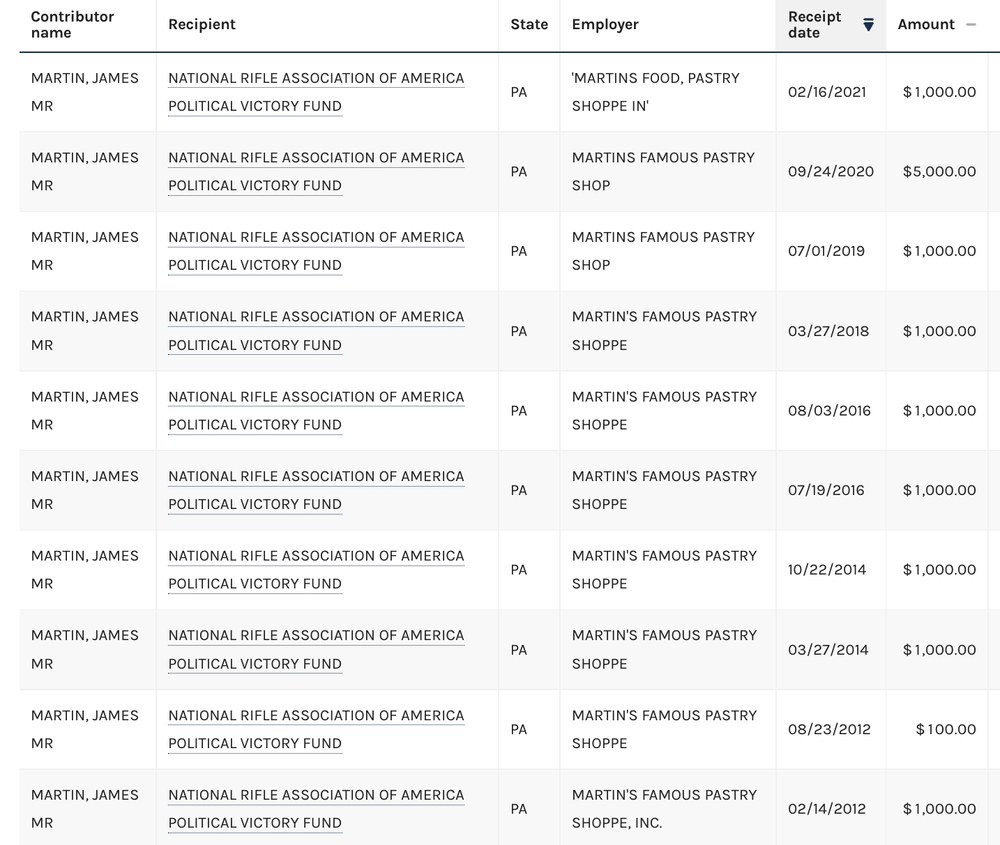The width and height of the screenshot is (1000, 845).
Task: Click contributor MARTIN, JAMES MR in 02/16/2021 row
Action: 84,92
